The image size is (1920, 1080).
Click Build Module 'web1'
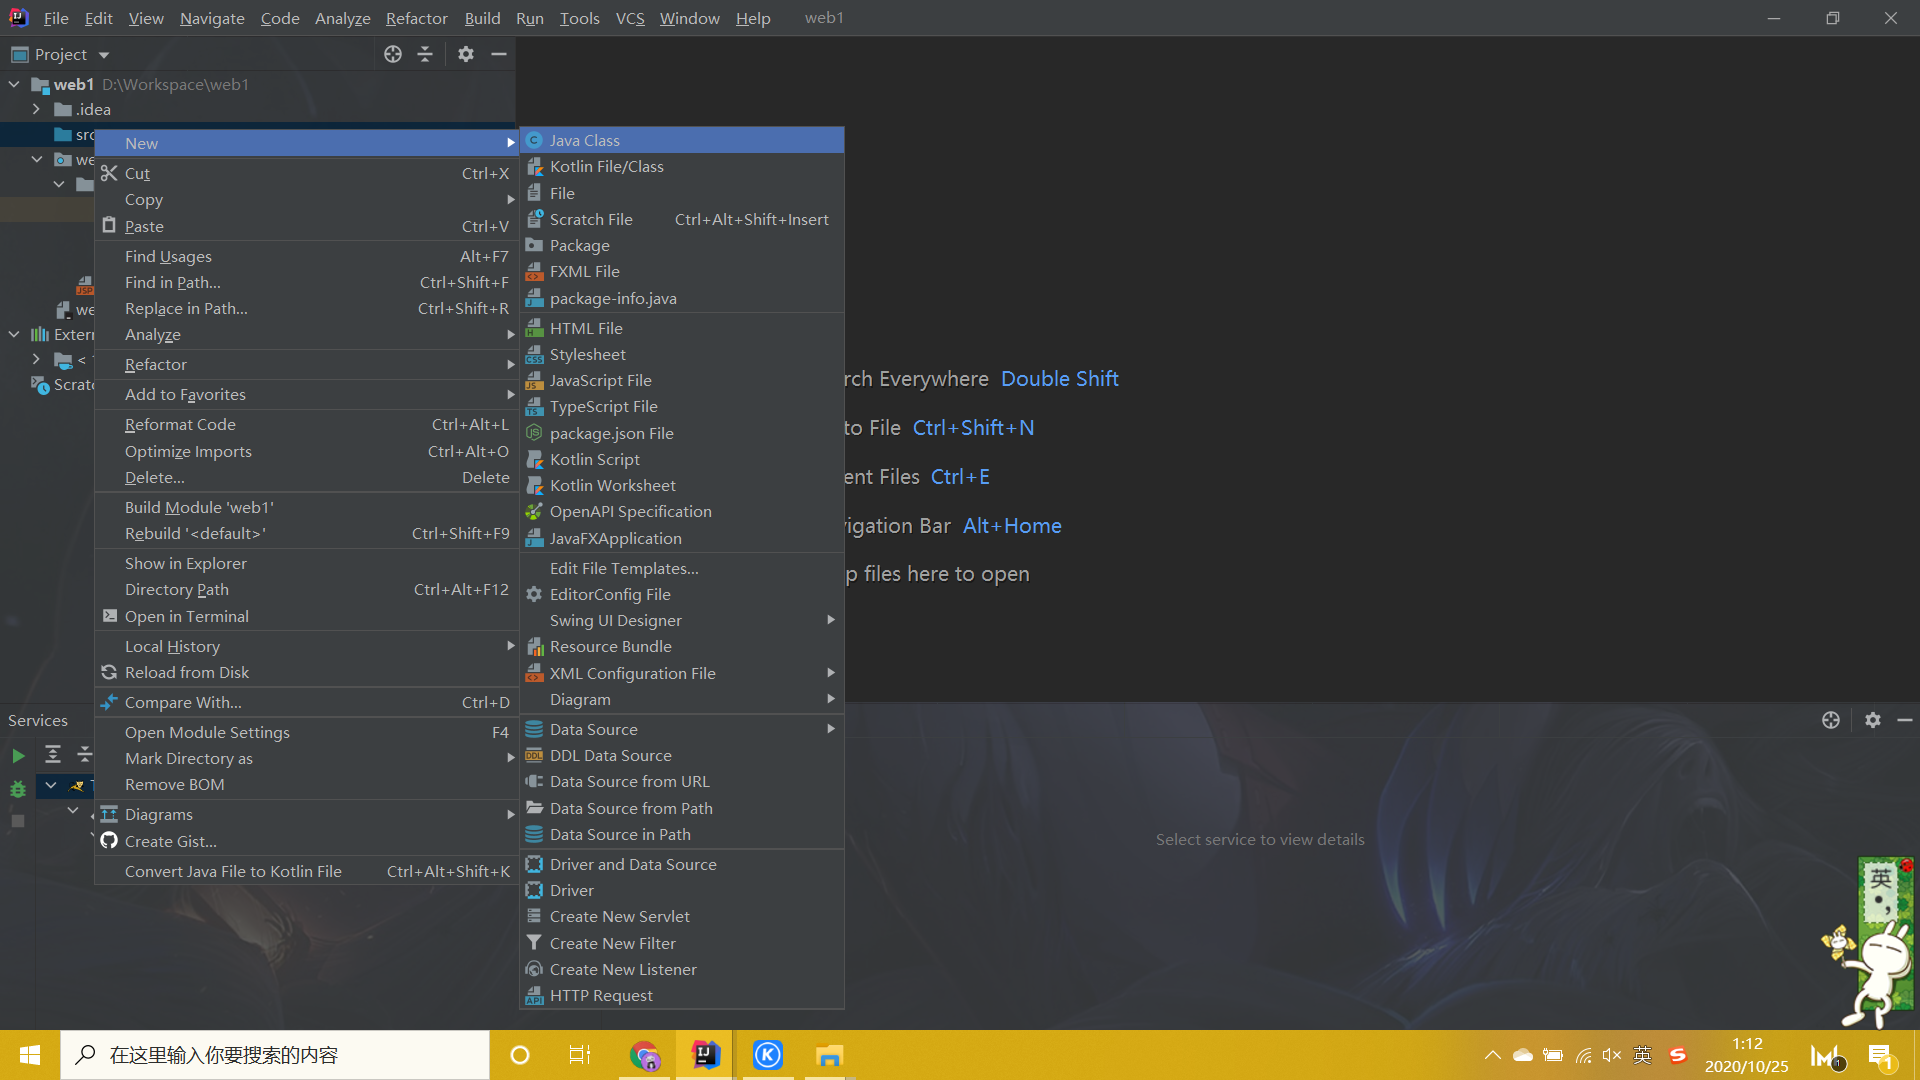tap(307, 507)
